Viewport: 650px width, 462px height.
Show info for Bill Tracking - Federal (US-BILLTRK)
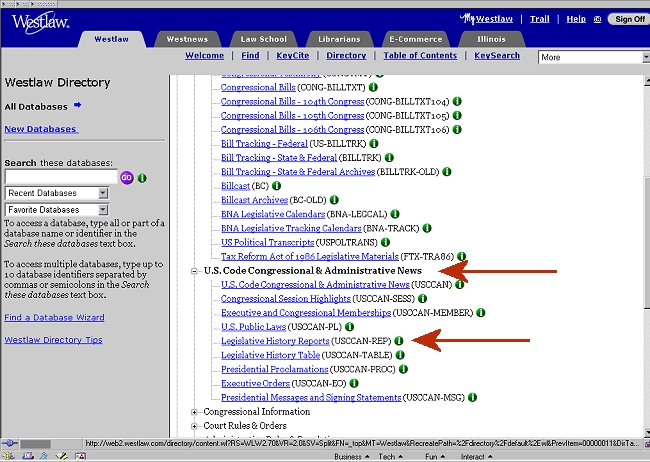(x=374, y=143)
